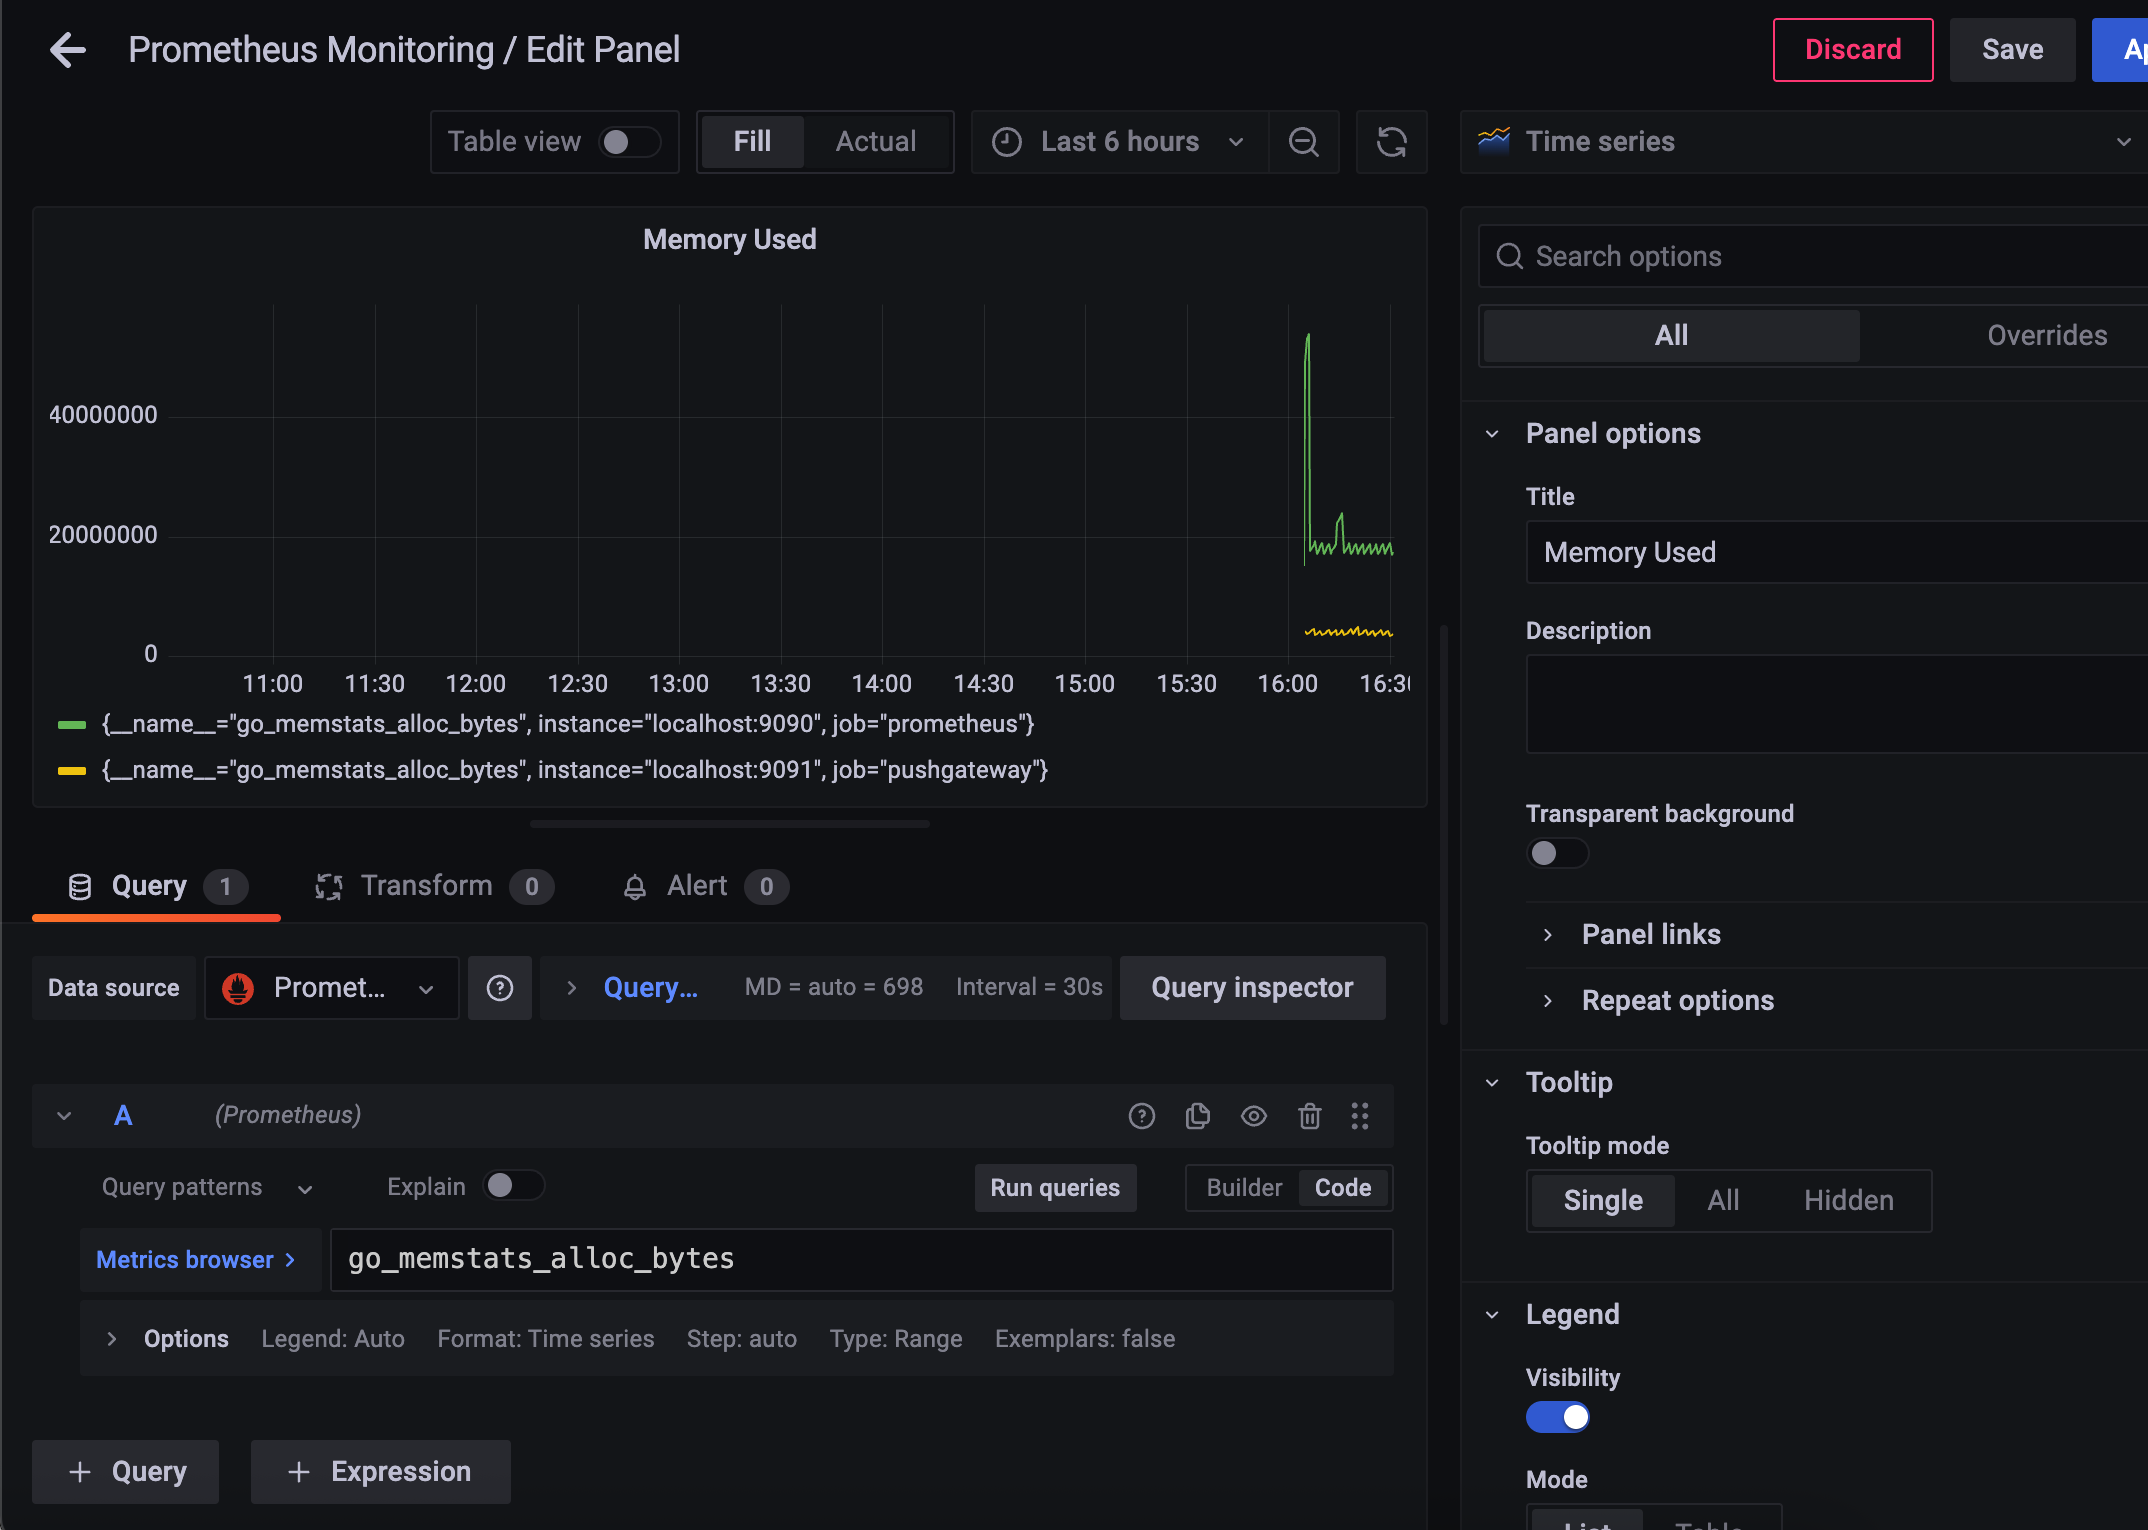
Task: Delete query A with trash icon
Action: pyautogui.click(x=1309, y=1116)
